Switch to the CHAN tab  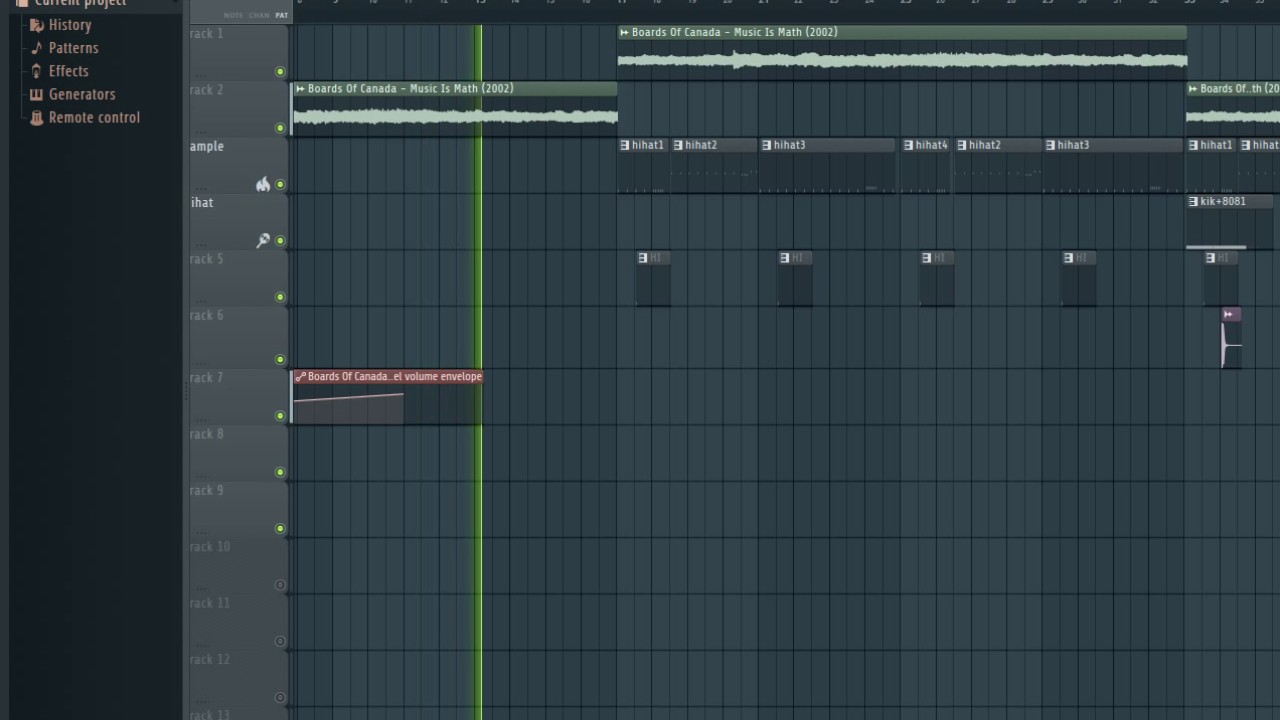(259, 16)
